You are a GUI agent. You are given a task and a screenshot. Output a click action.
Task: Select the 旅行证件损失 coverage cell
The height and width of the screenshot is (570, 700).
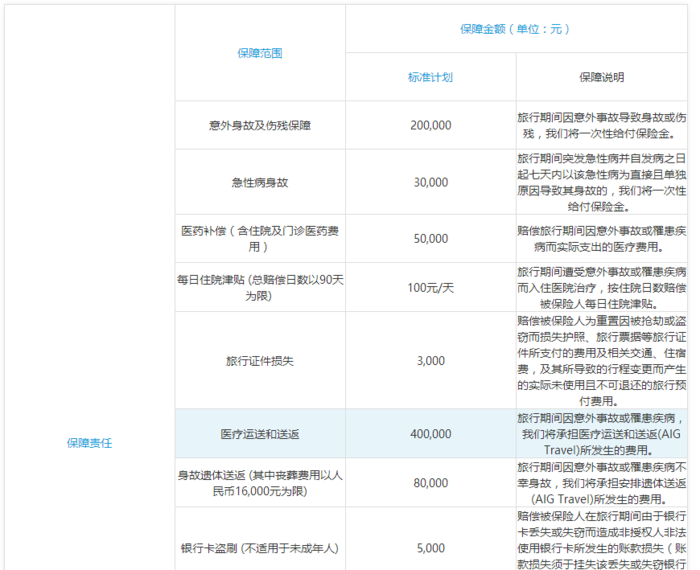point(260,360)
